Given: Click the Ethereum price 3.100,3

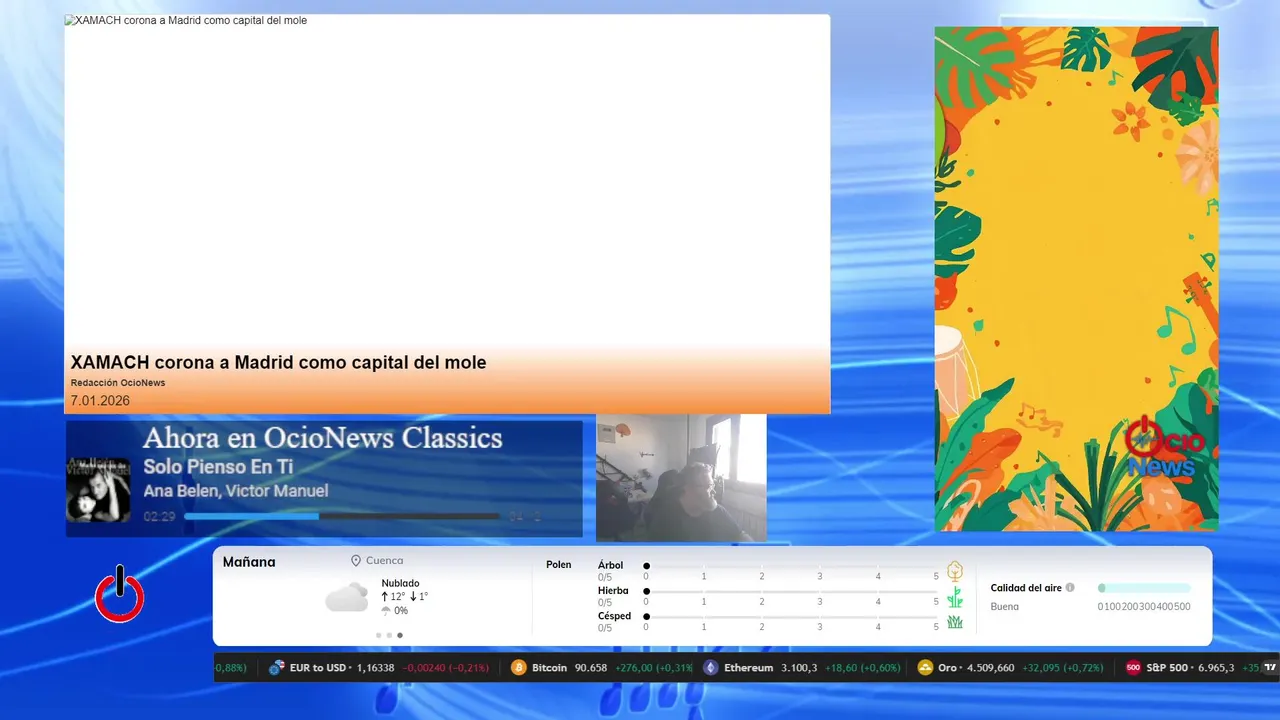Looking at the screenshot, I should [x=799, y=668].
